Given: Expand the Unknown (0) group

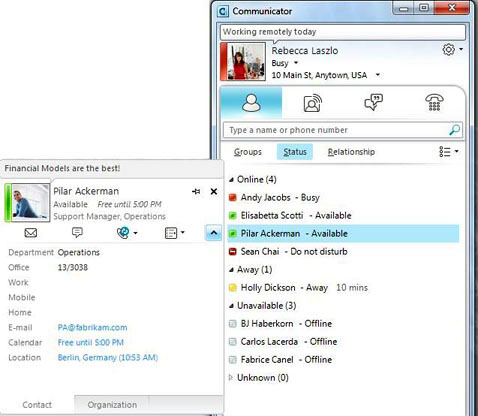Looking at the screenshot, I should 231,378.
